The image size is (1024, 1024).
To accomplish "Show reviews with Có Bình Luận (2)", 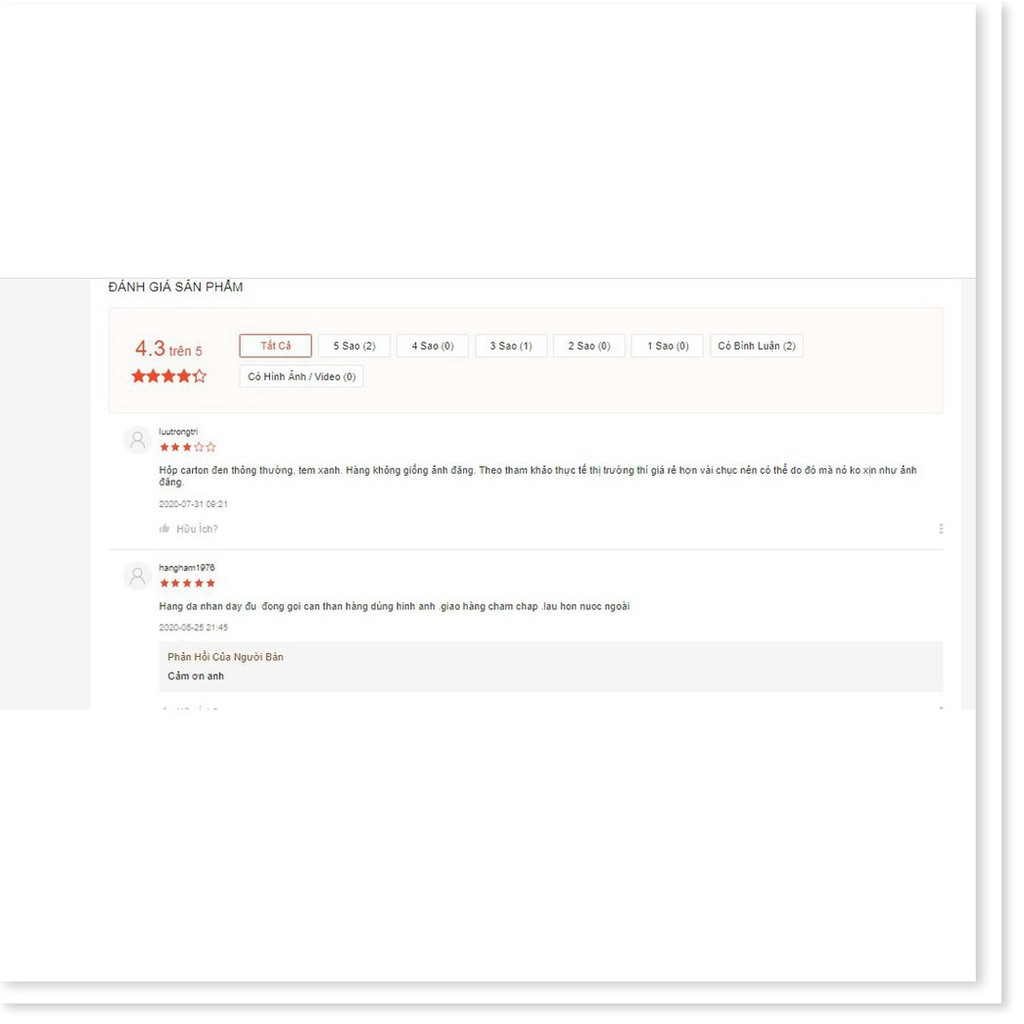I will tap(756, 345).
